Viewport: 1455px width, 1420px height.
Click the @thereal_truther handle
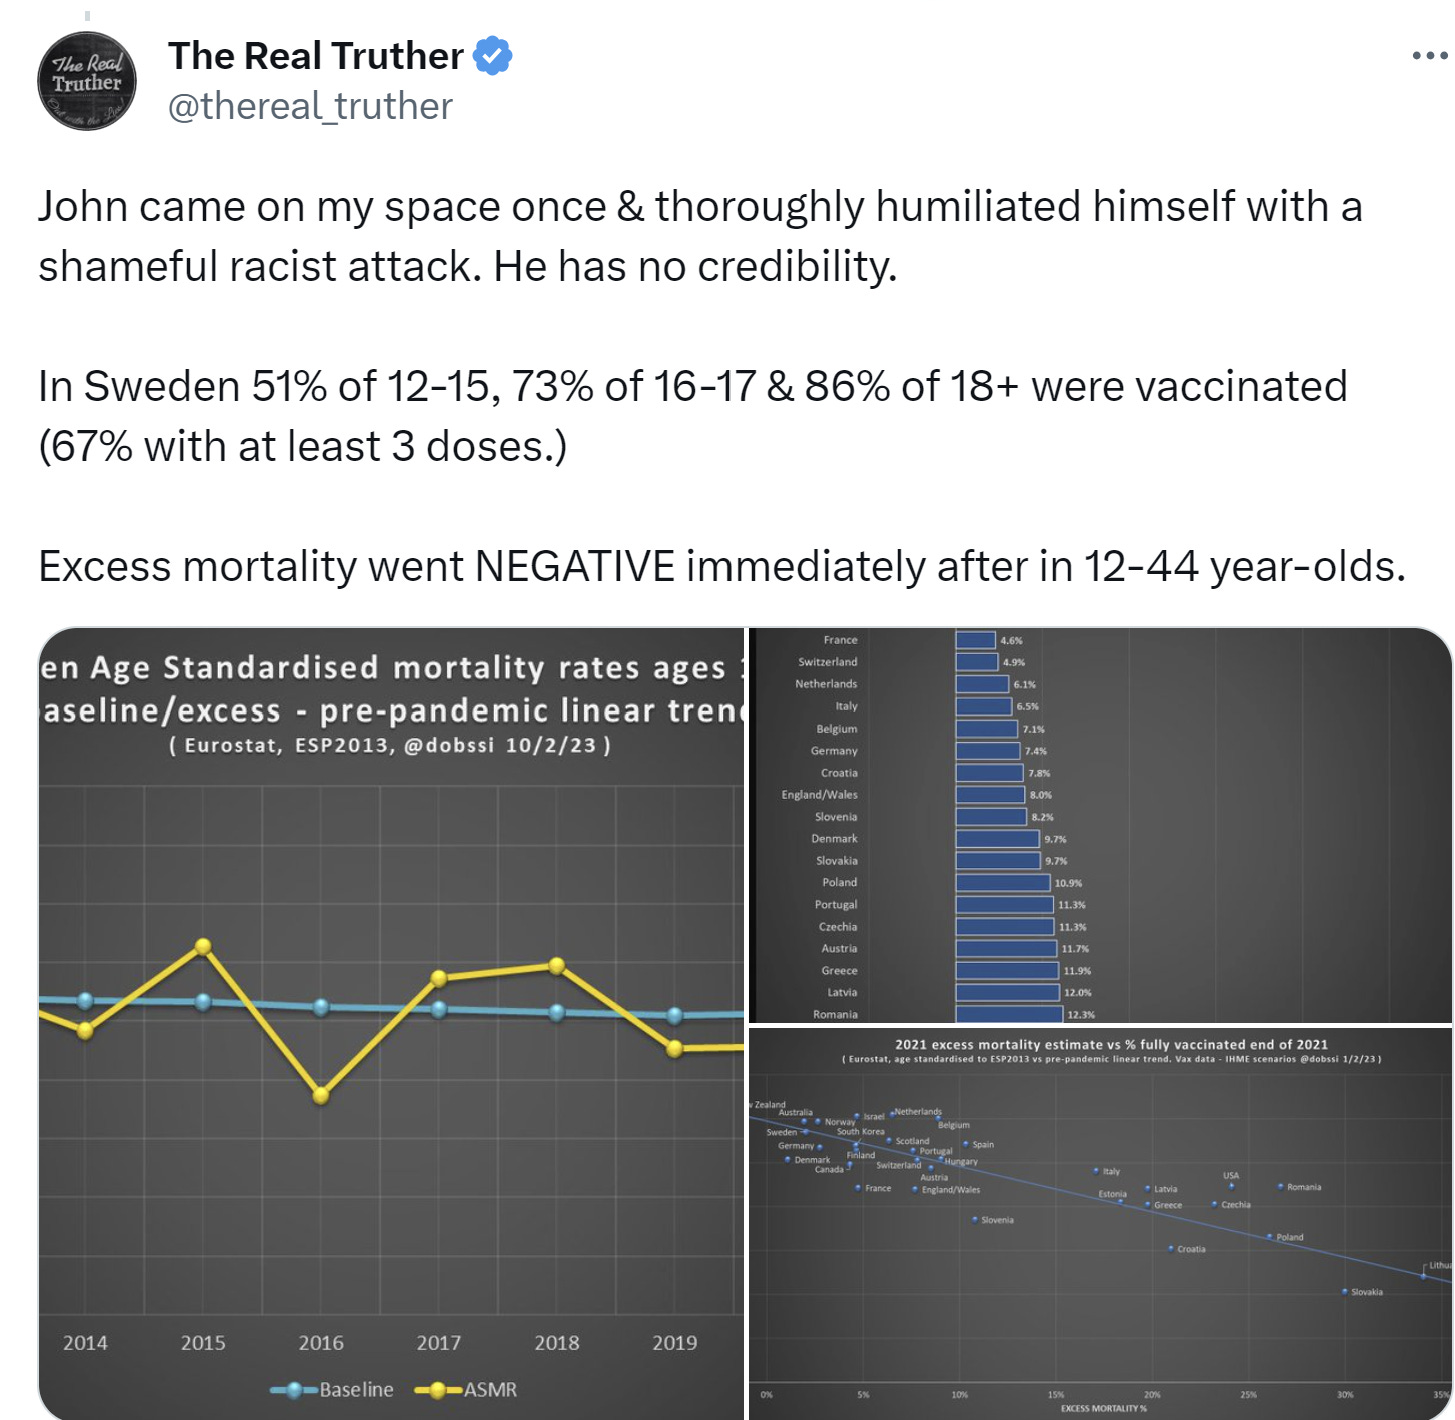click(310, 106)
